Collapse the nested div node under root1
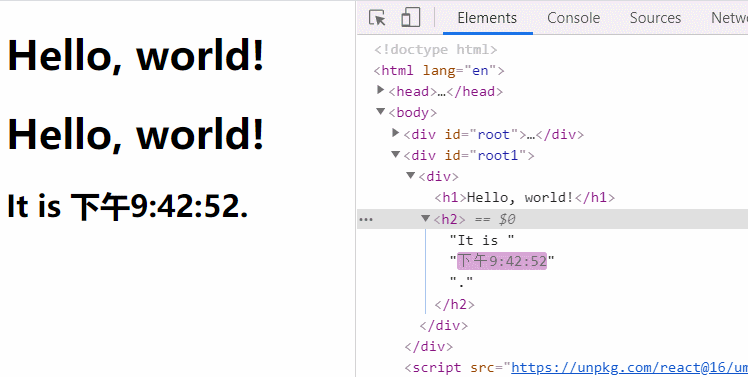 (x=411, y=176)
